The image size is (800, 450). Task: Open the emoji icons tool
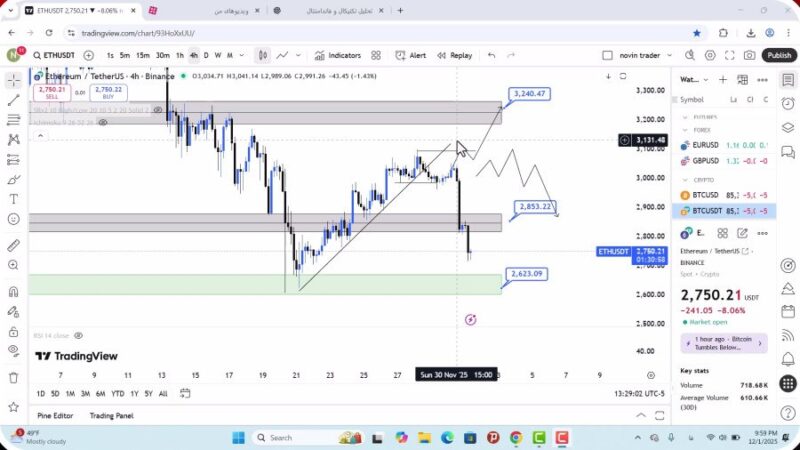tap(13, 218)
